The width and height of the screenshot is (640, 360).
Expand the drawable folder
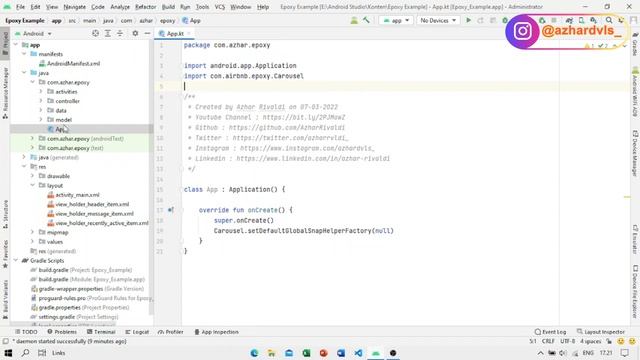coord(33,176)
